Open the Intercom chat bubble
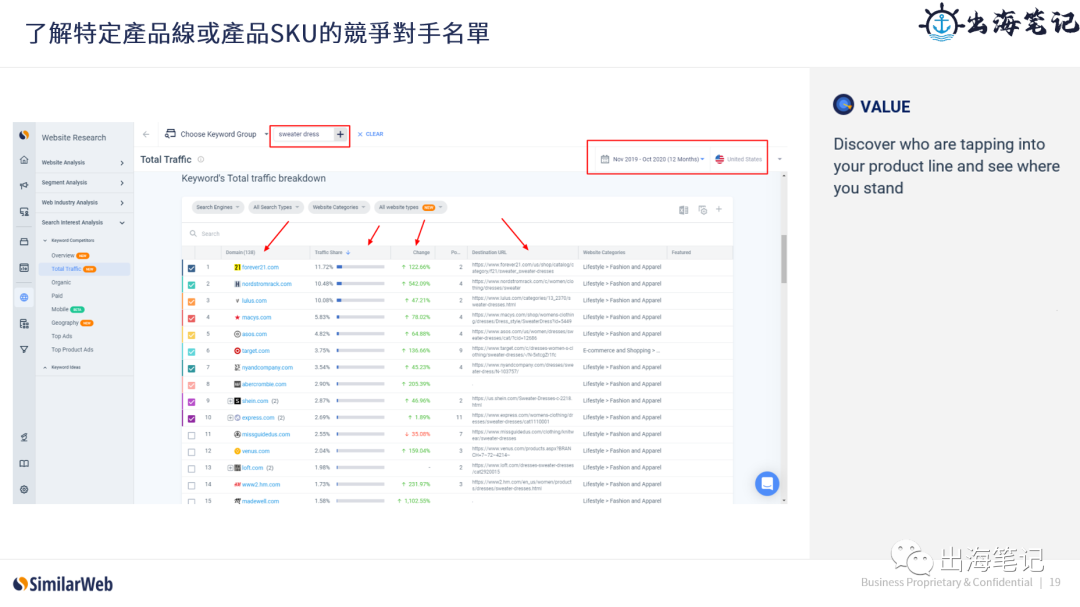This screenshot has width=1080, height=607. click(767, 483)
